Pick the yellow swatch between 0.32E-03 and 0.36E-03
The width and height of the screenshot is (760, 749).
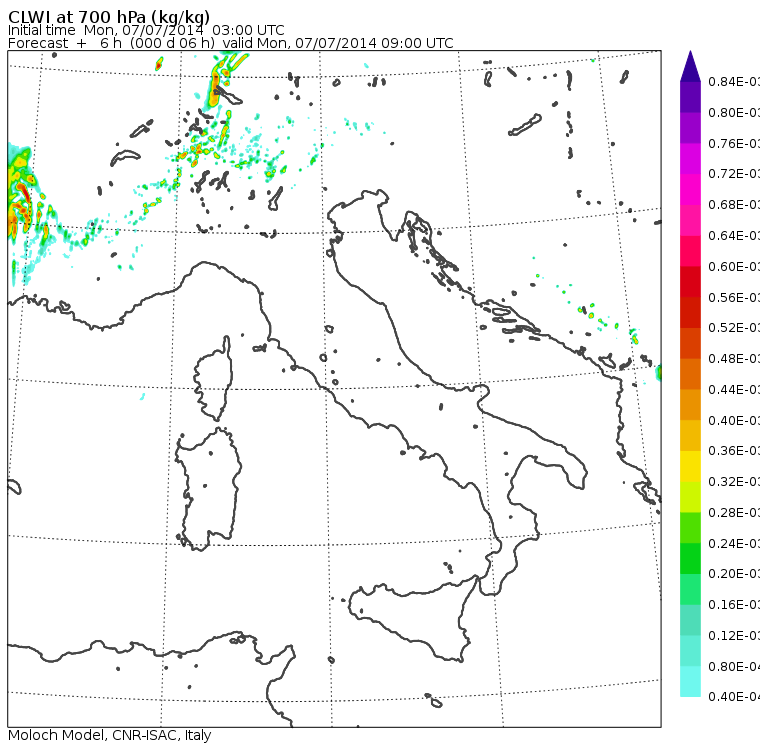[x=690, y=466]
